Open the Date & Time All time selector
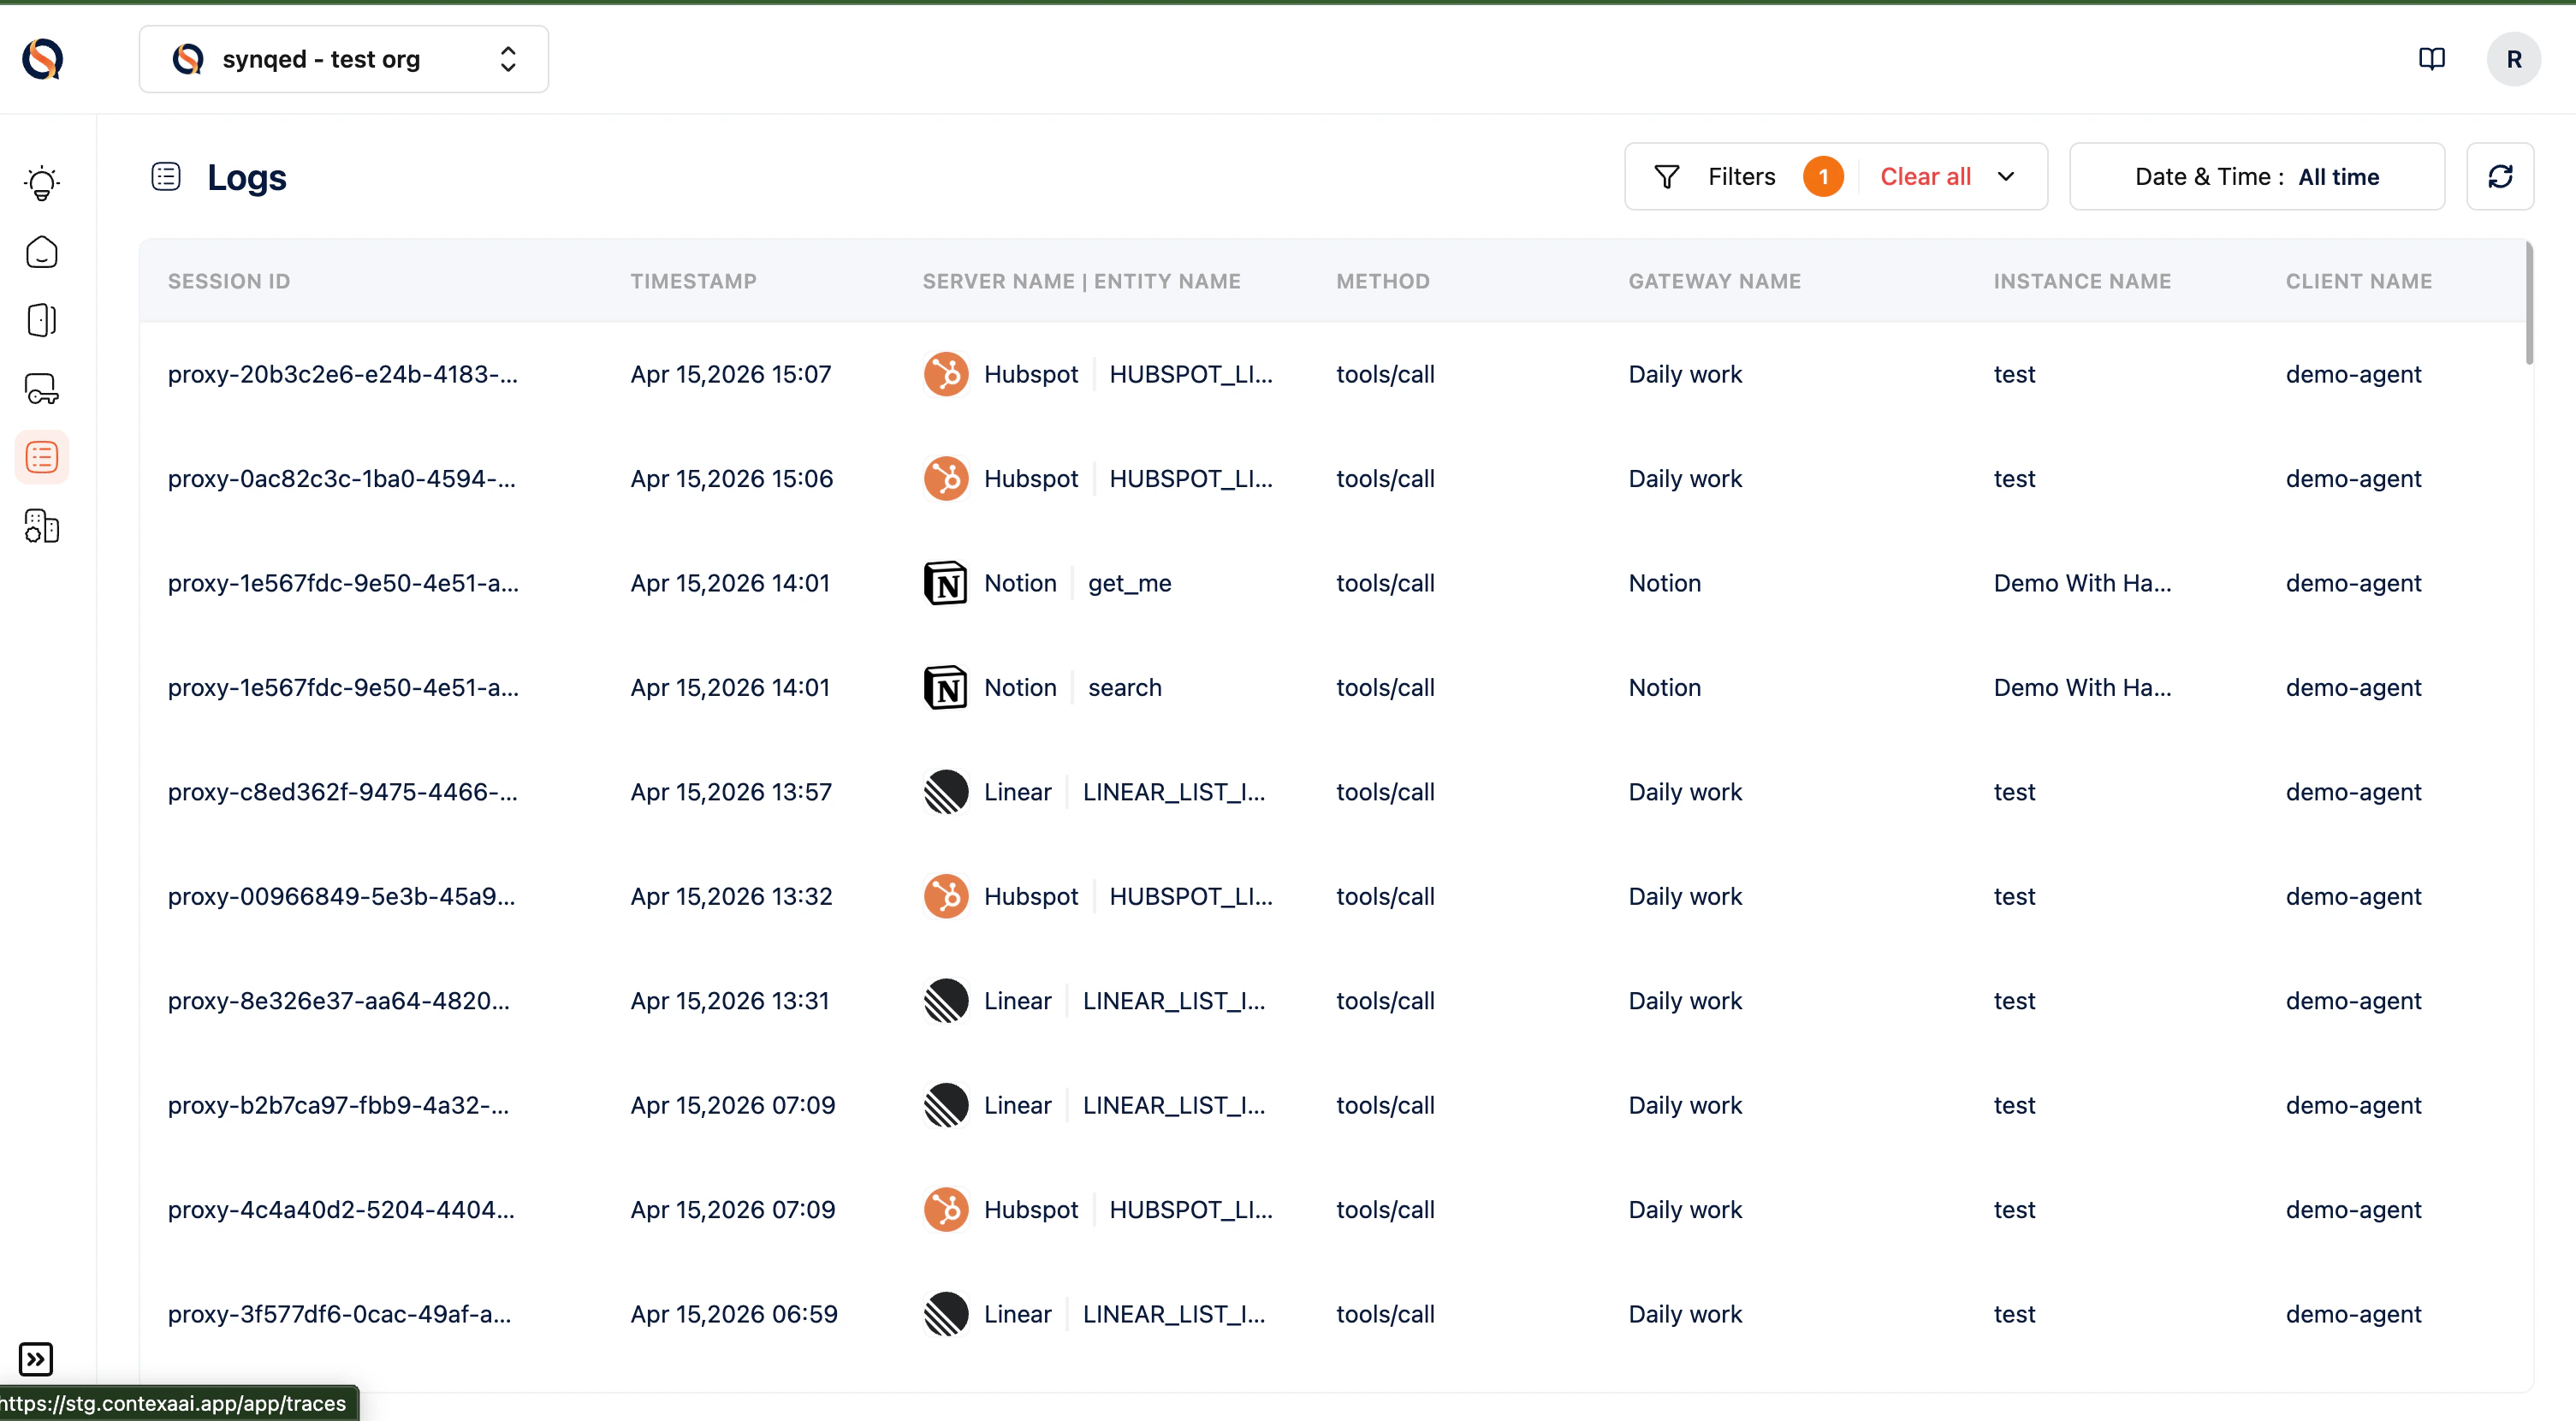Viewport: 2576px width, 1421px height. (2256, 176)
